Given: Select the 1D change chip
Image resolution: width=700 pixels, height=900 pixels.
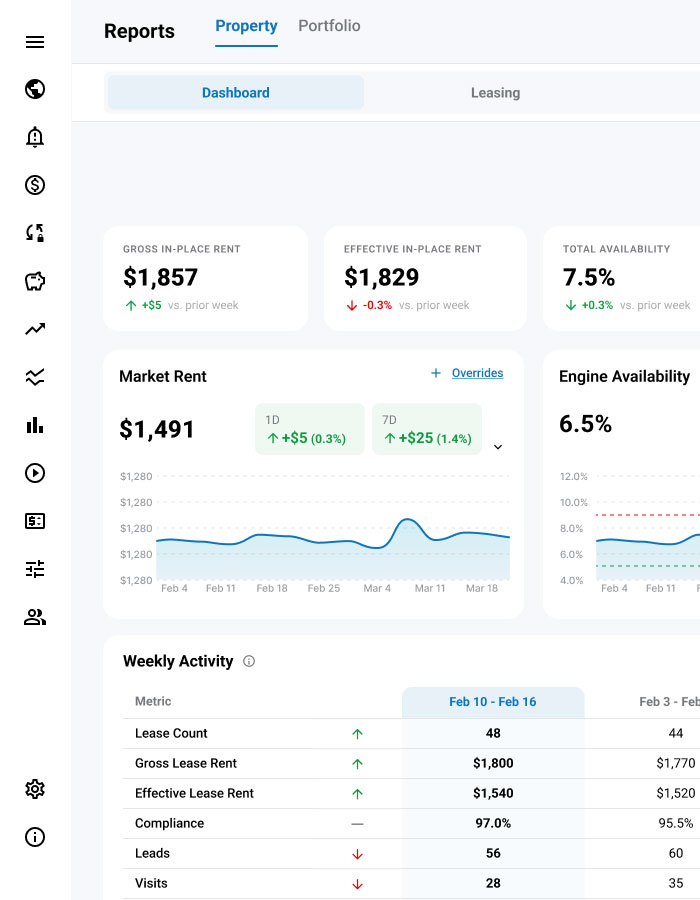Looking at the screenshot, I should tap(310, 429).
